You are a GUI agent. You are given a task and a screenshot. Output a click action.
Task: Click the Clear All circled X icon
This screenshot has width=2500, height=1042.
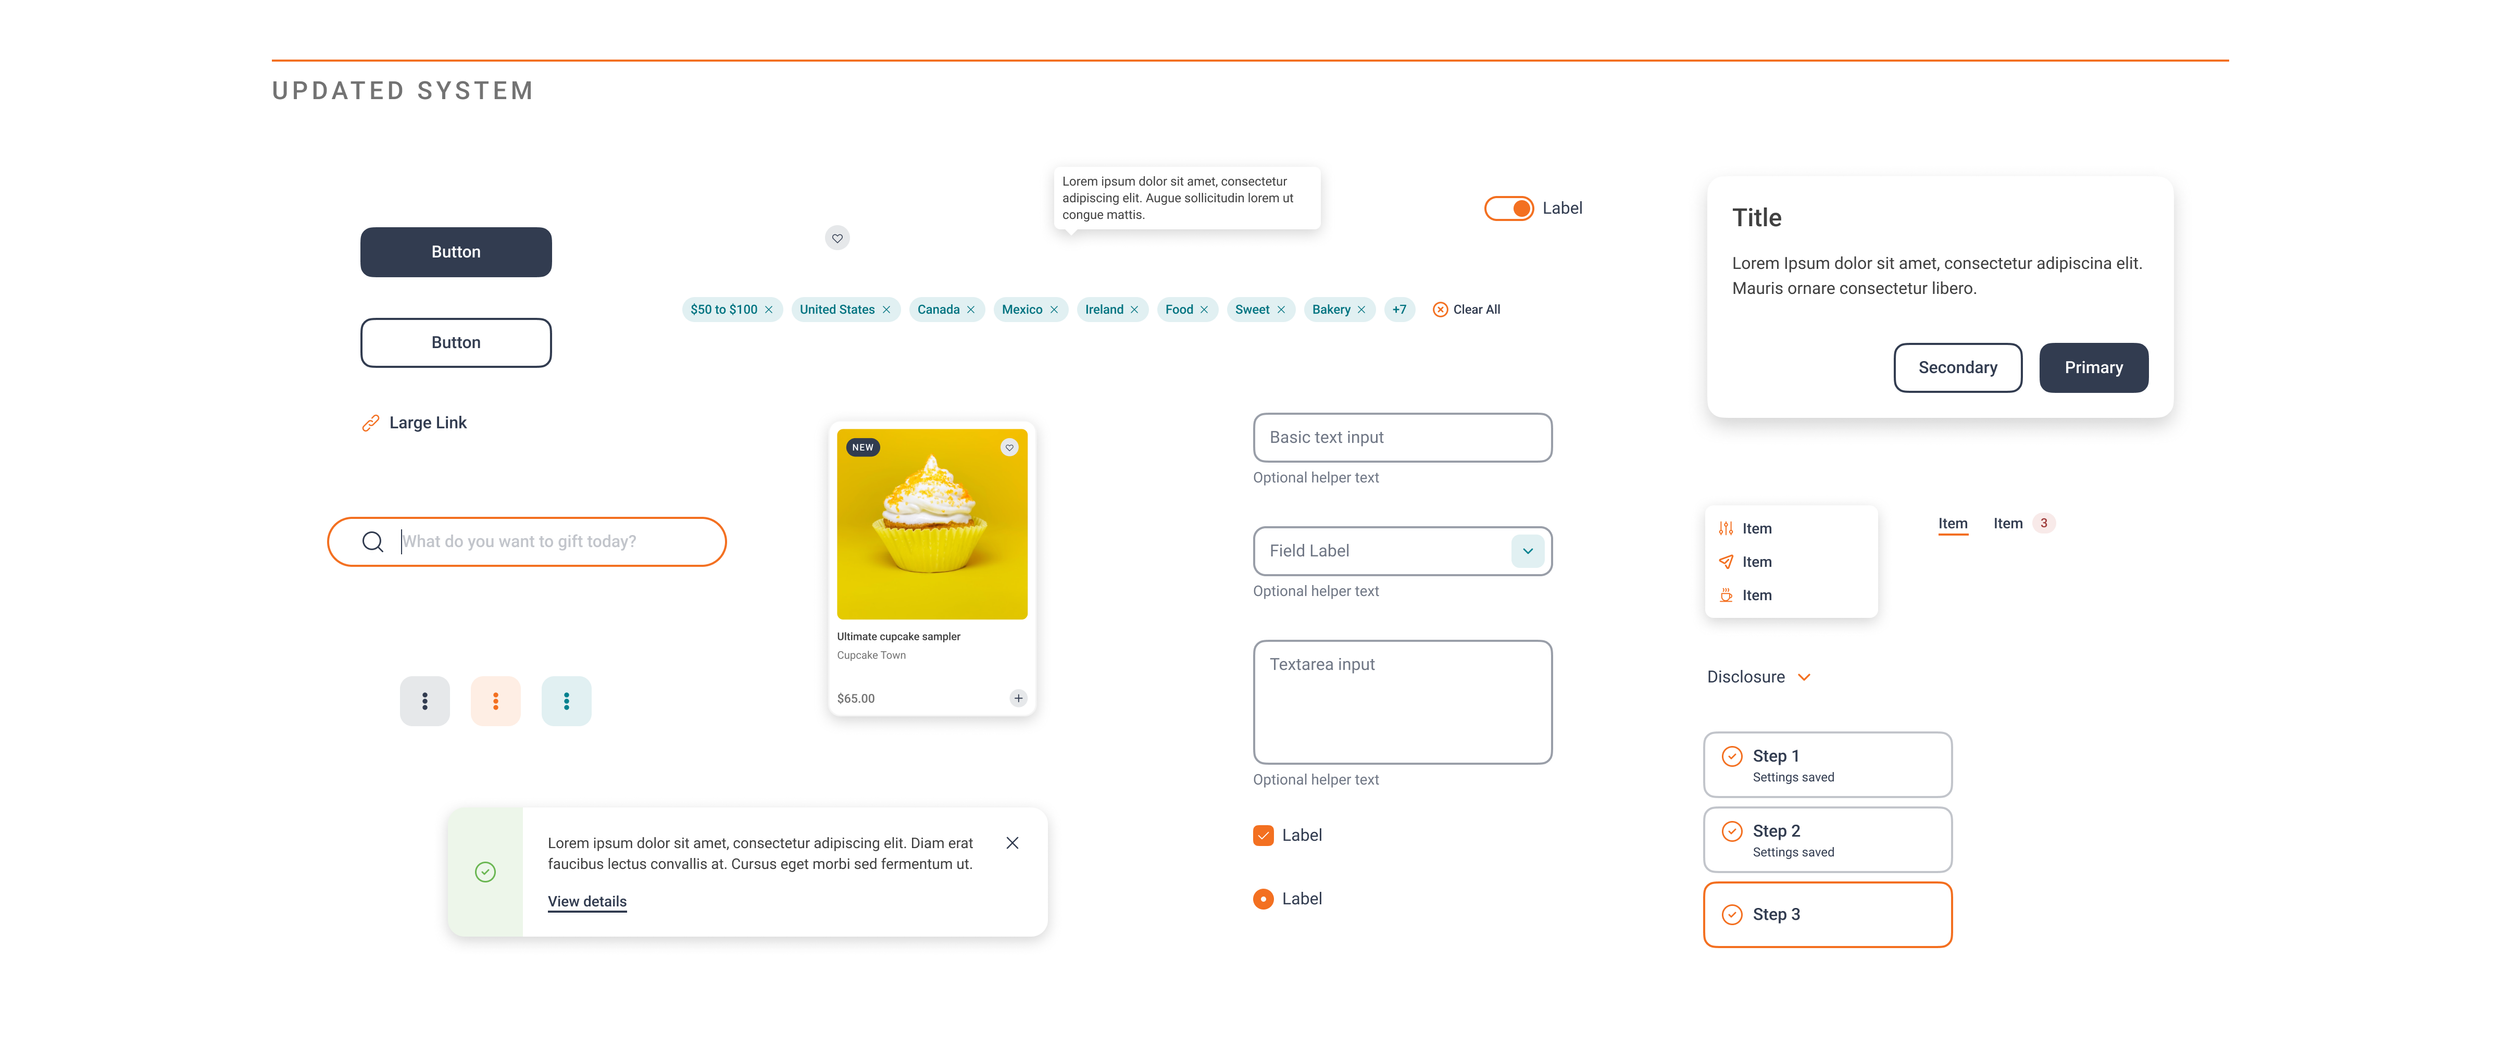(x=1440, y=310)
